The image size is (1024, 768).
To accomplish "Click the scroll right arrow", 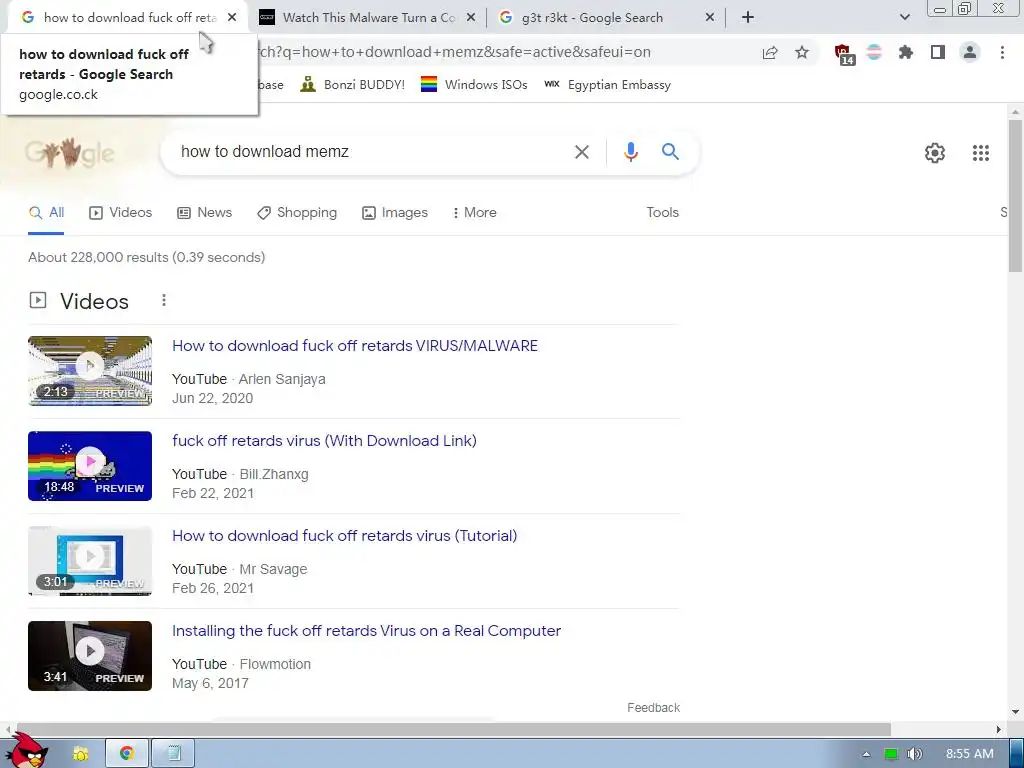I will click(999, 729).
